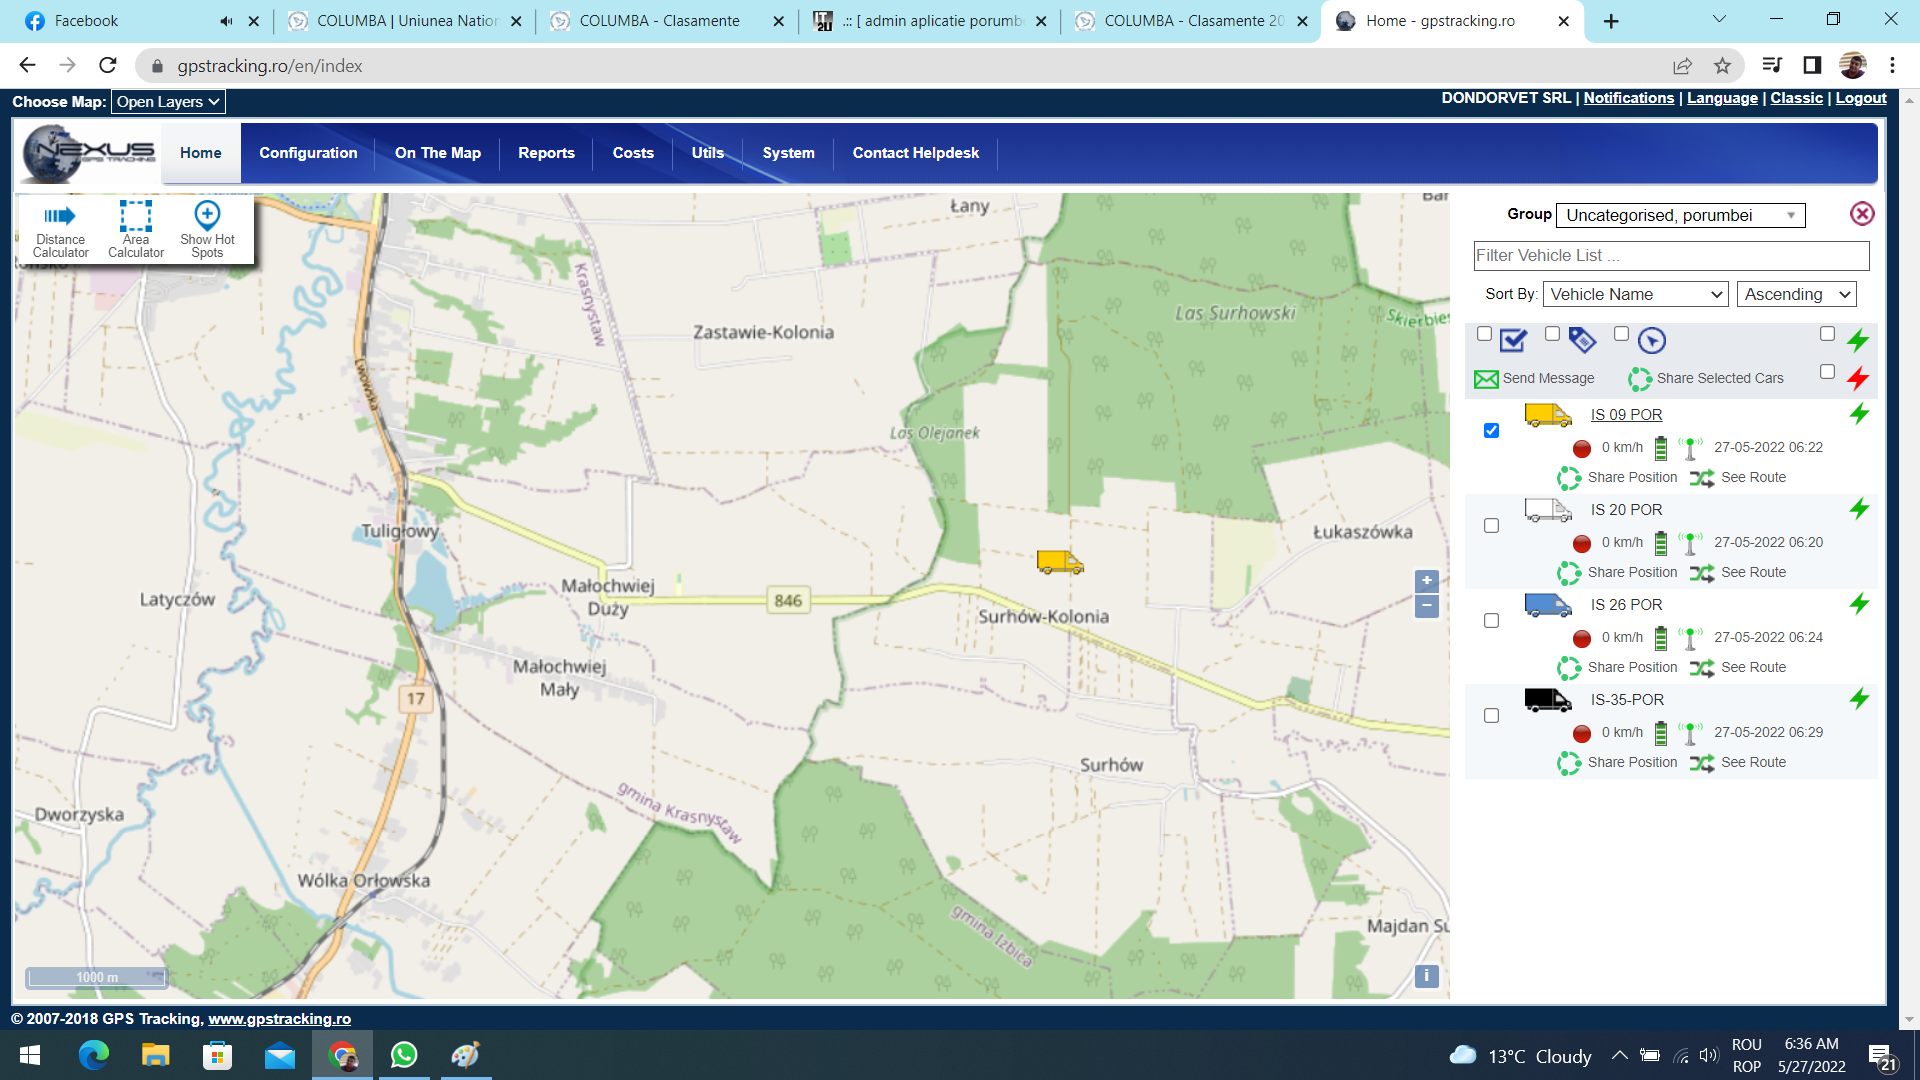Check the IS-35-POR vehicle checkbox
The width and height of the screenshot is (1920, 1080).
click(x=1491, y=716)
